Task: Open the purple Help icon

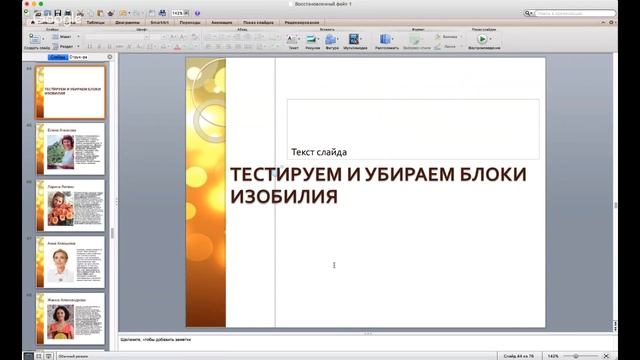Action: (197, 13)
